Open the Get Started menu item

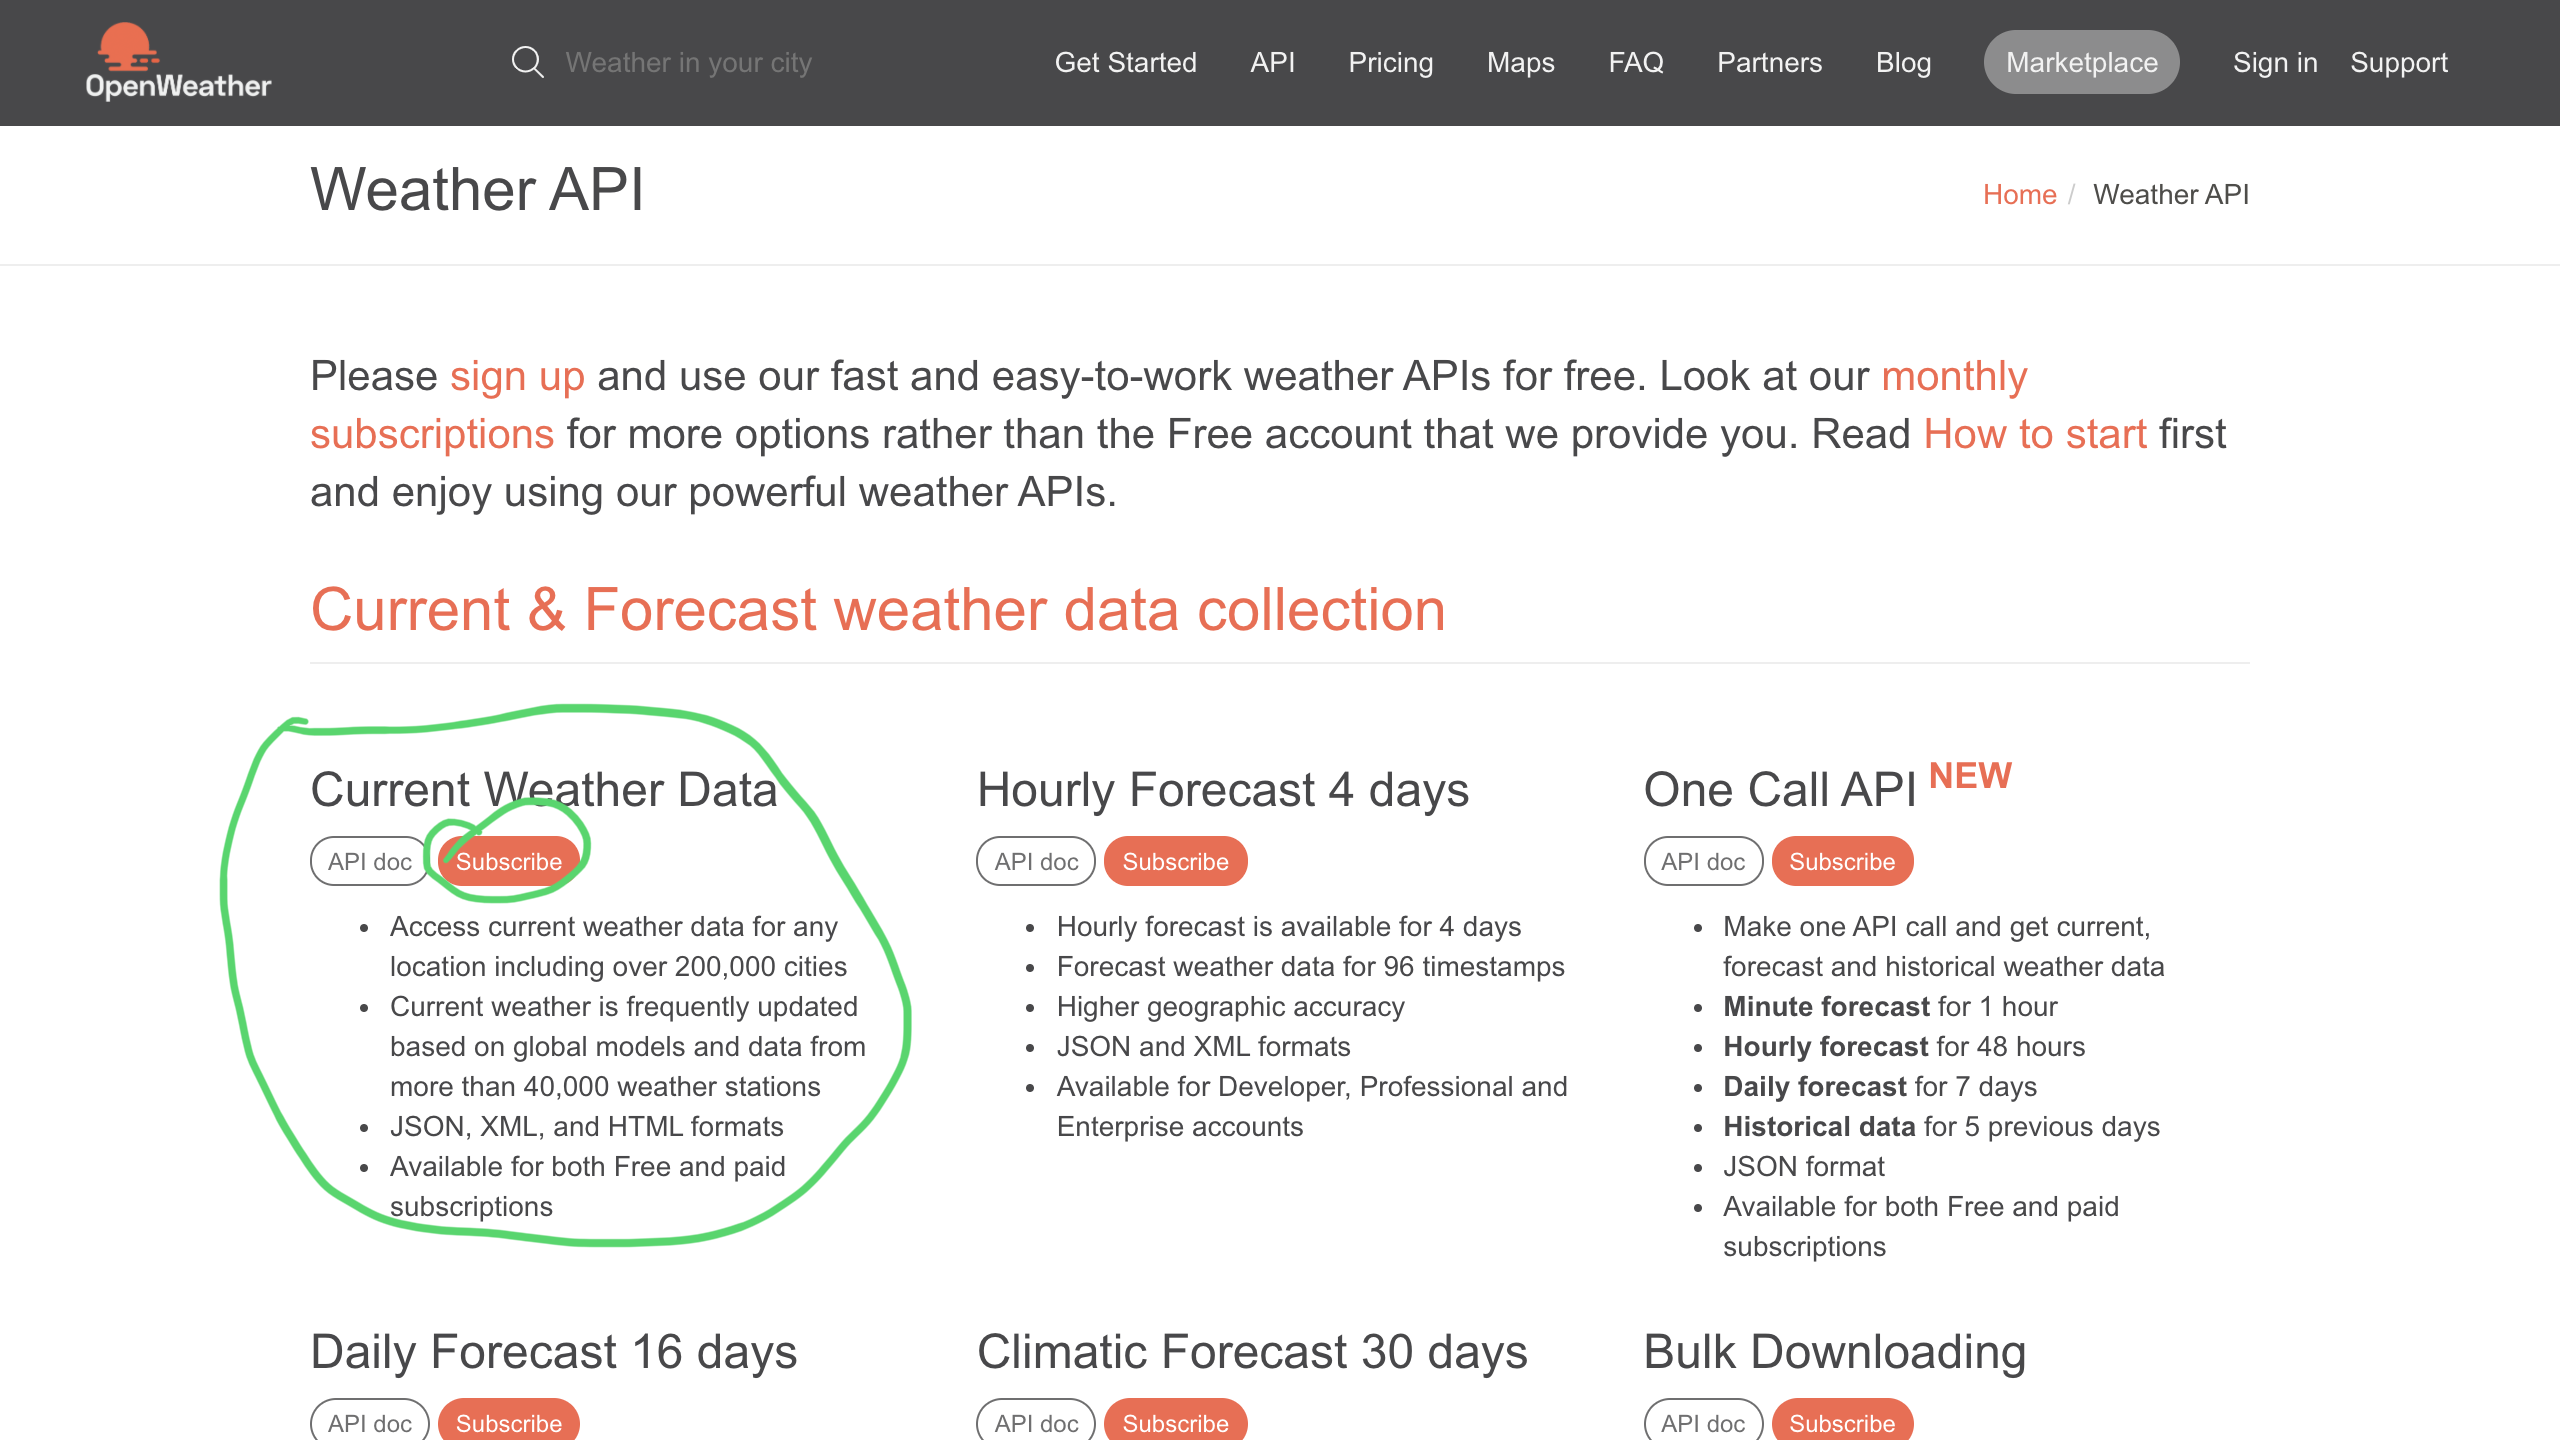(1125, 62)
